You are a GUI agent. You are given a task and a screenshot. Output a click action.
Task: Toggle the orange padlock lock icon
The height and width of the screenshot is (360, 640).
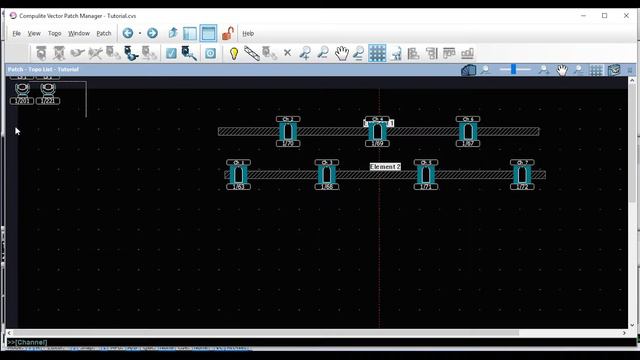[228, 33]
